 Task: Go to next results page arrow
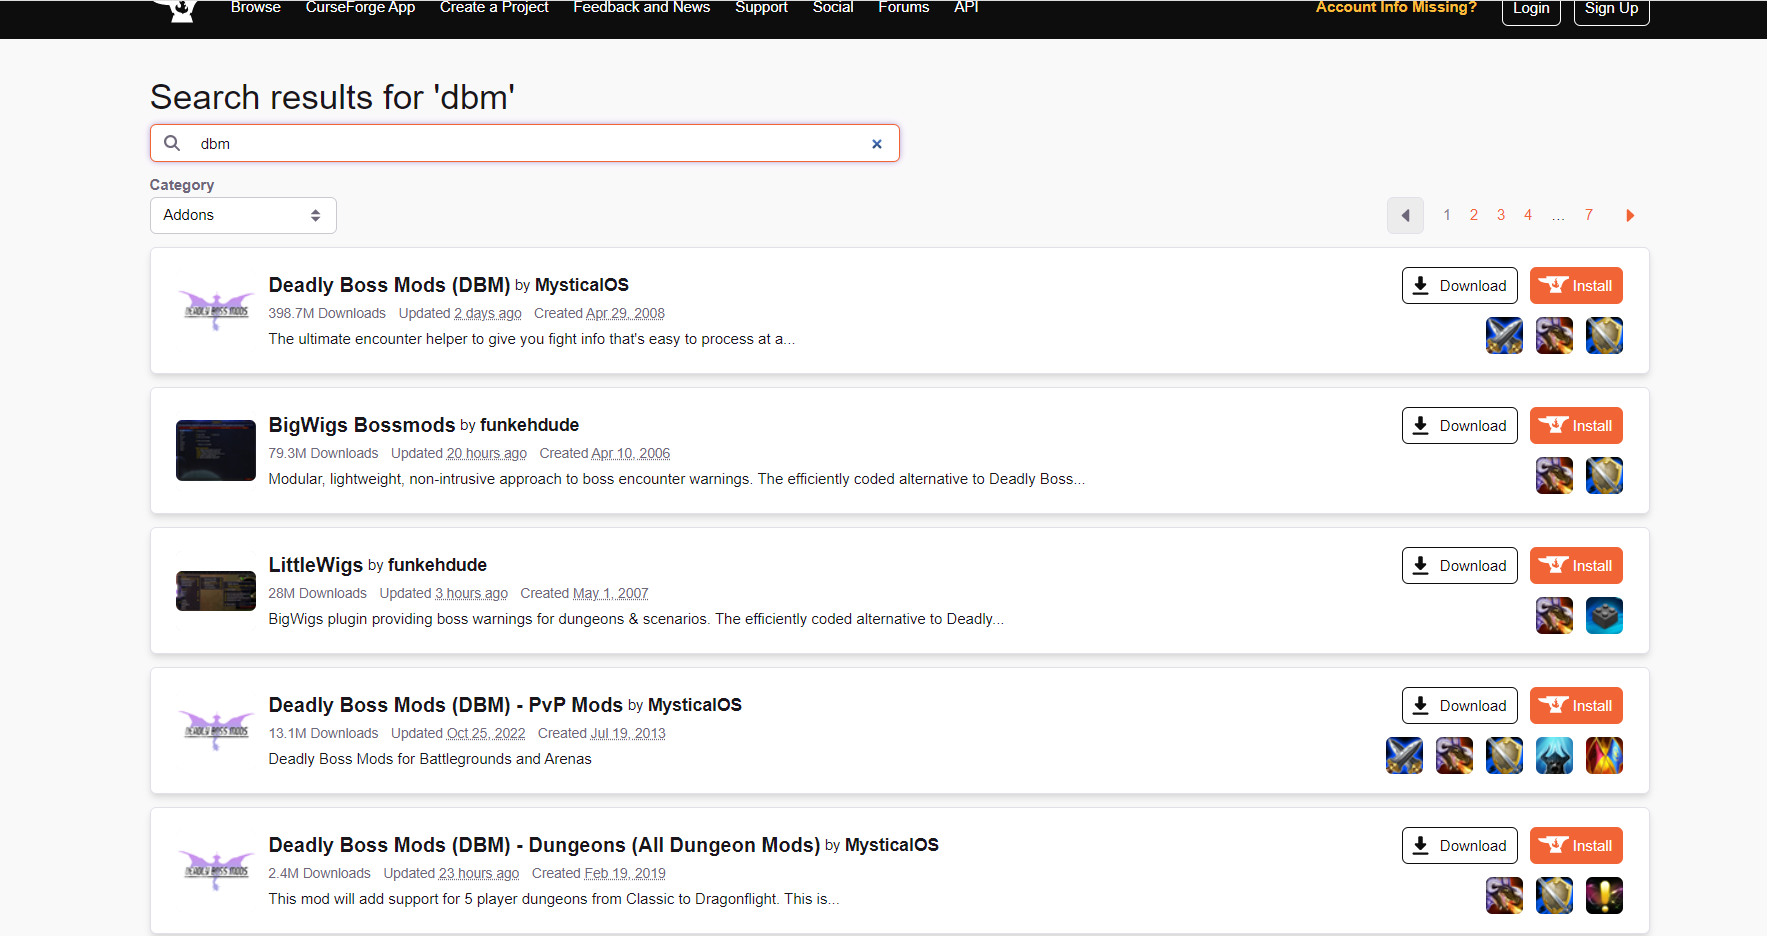[1630, 216]
